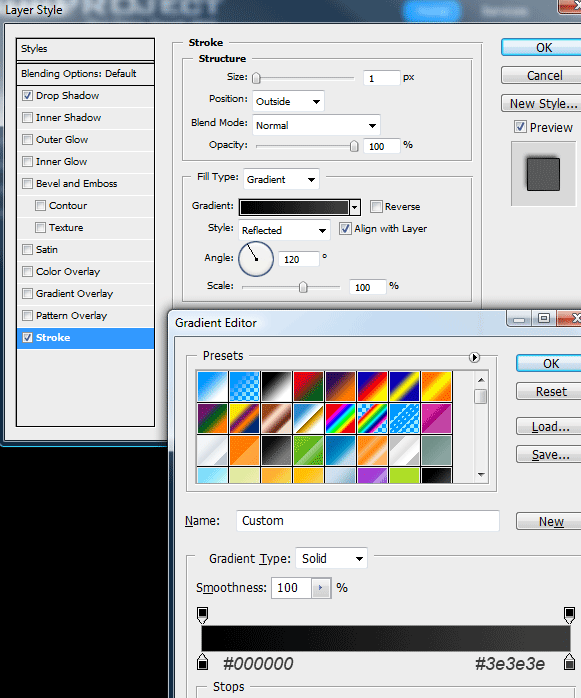Click Cancel in Layer Style dialog
The height and width of the screenshot is (698, 581).
click(x=541, y=75)
